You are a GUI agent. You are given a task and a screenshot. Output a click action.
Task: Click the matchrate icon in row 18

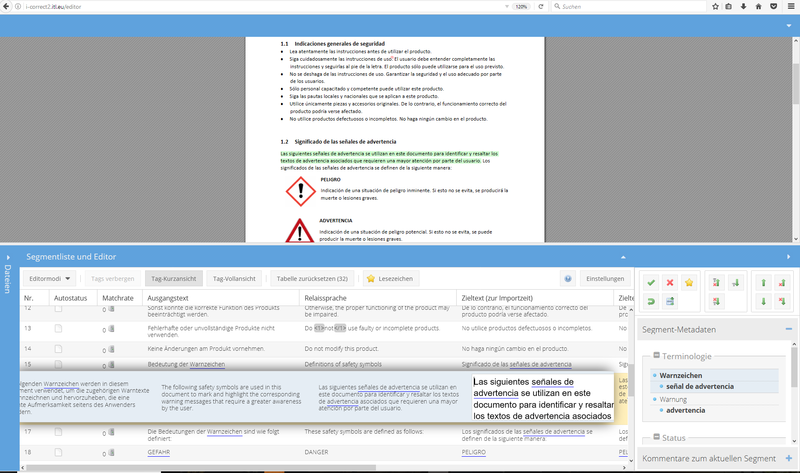[111, 453]
